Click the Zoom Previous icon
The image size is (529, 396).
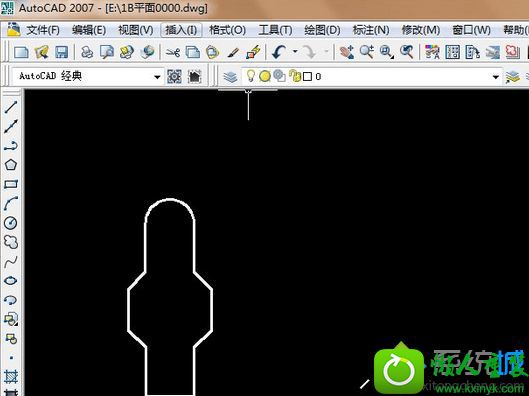(x=407, y=52)
